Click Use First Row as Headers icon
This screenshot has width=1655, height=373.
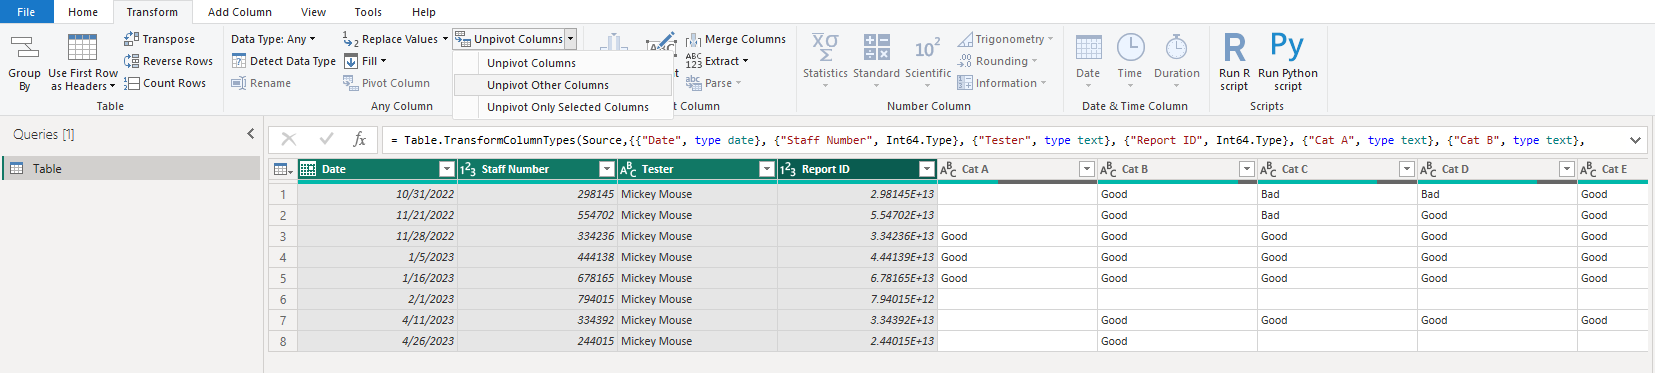click(x=82, y=48)
